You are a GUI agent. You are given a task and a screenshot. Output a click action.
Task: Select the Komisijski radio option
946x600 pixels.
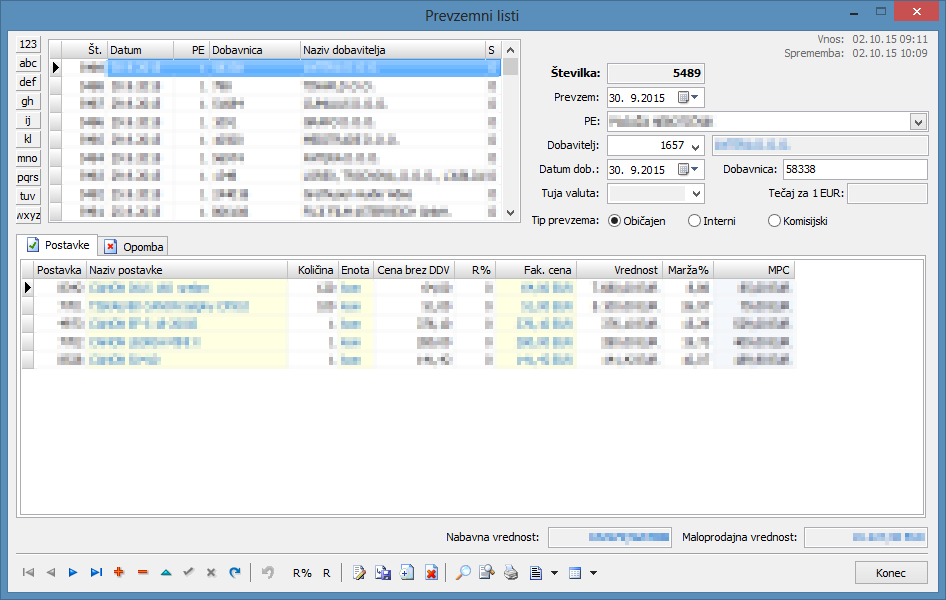(x=773, y=221)
